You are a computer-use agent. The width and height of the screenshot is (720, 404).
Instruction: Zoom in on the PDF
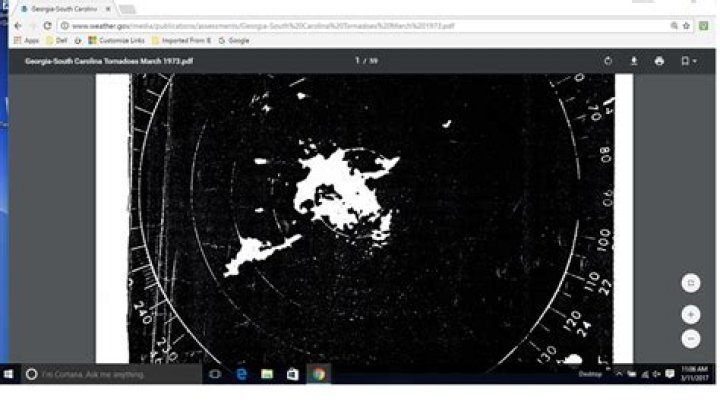click(x=691, y=314)
